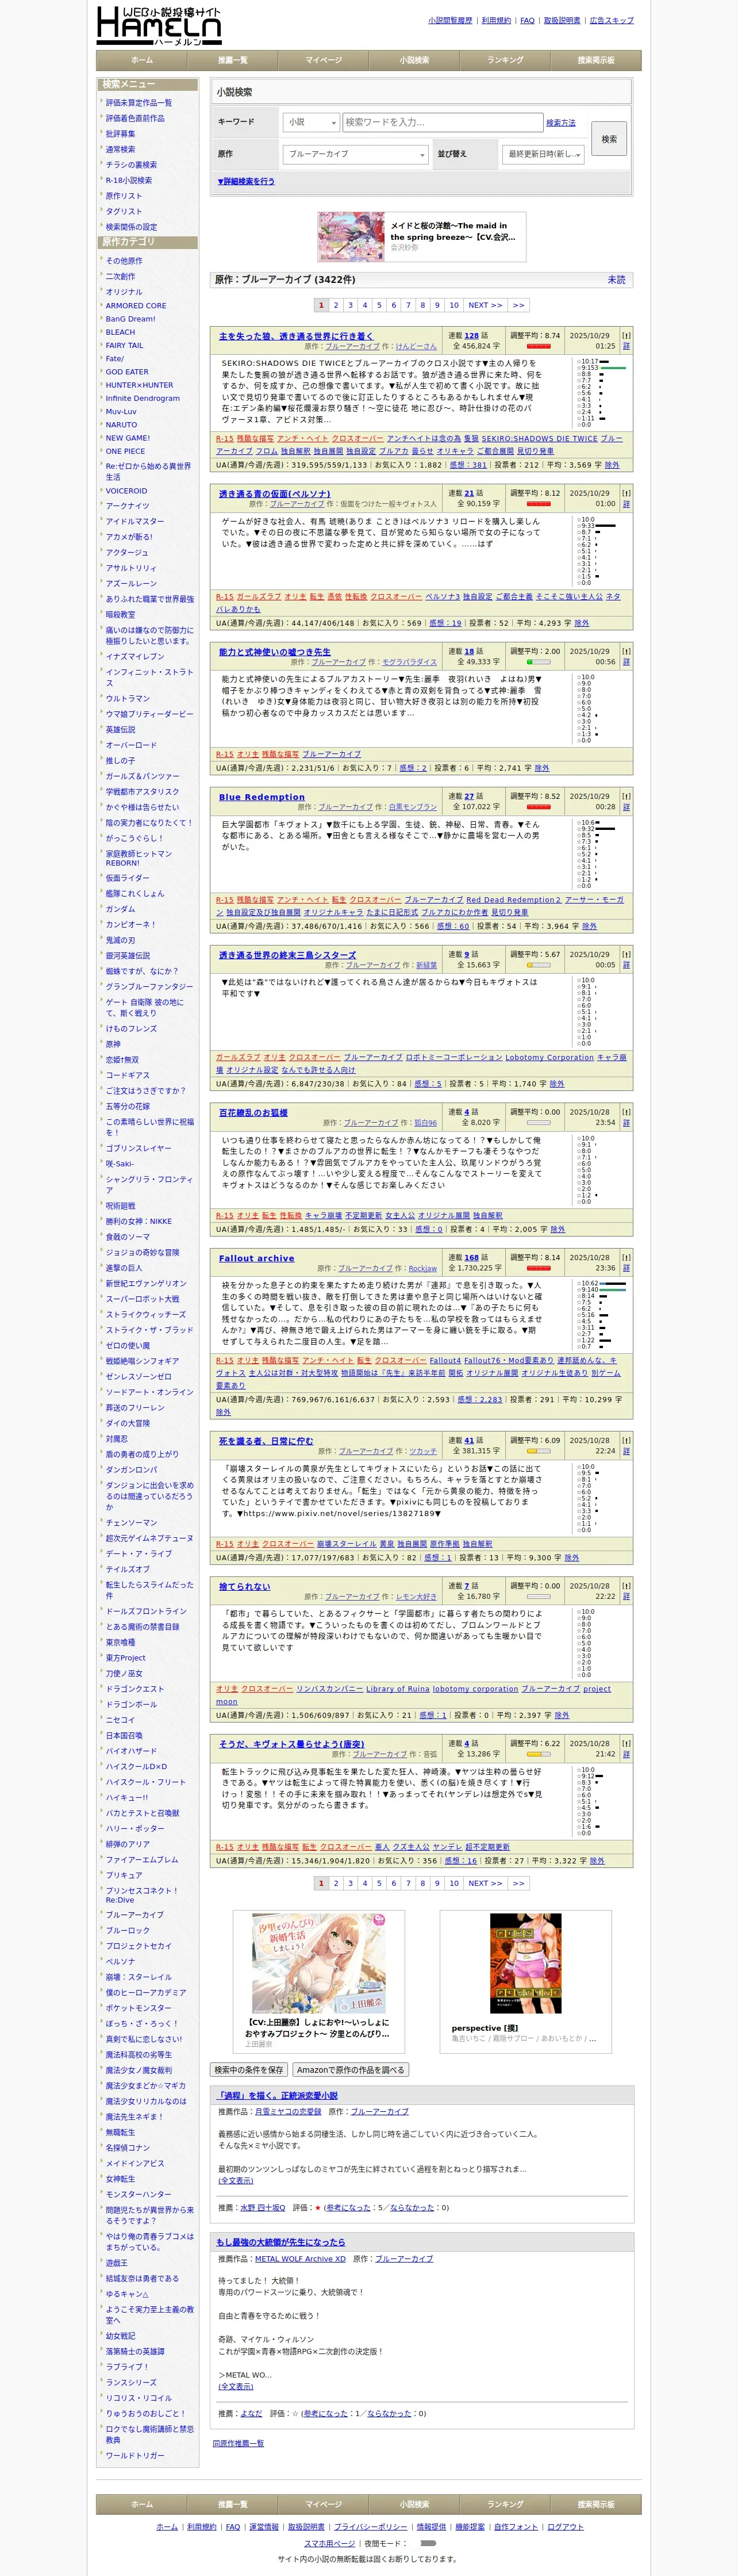The height and width of the screenshot is (2576, 738).
Task: Click the [!] icon for 捨てられない
Action: click(626, 1586)
